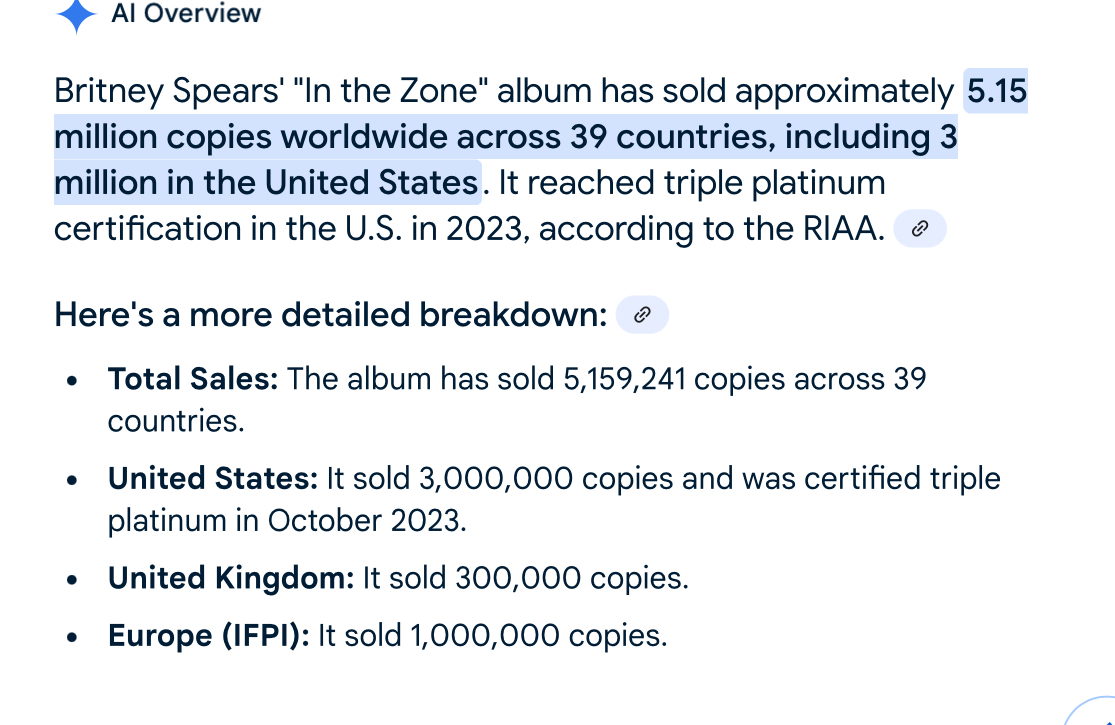
Task: Click the quoted "In the Zone" album title
Action: (390, 91)
